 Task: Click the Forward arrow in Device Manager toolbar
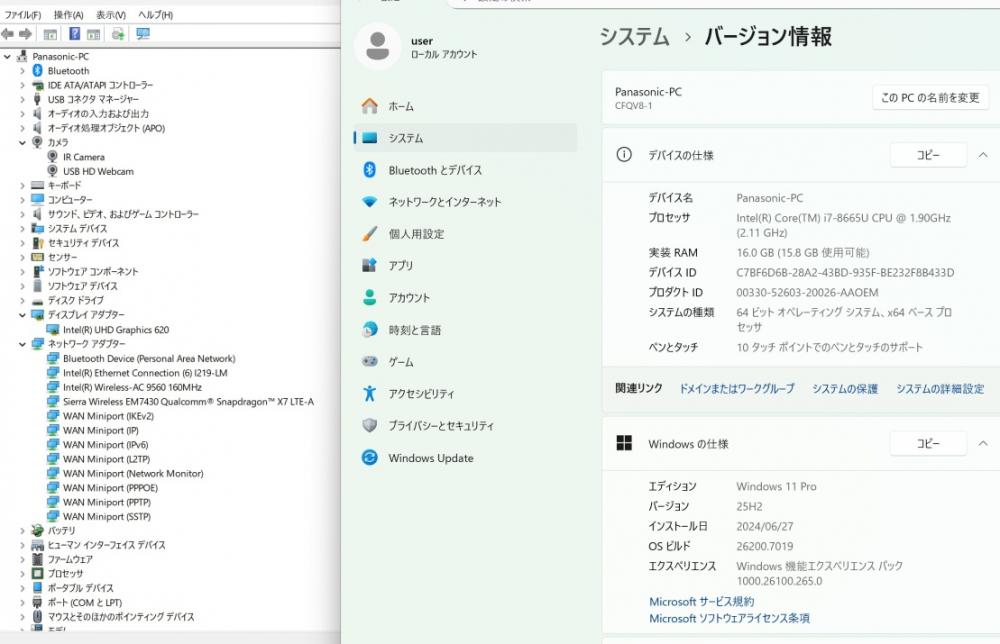(26, 34)
